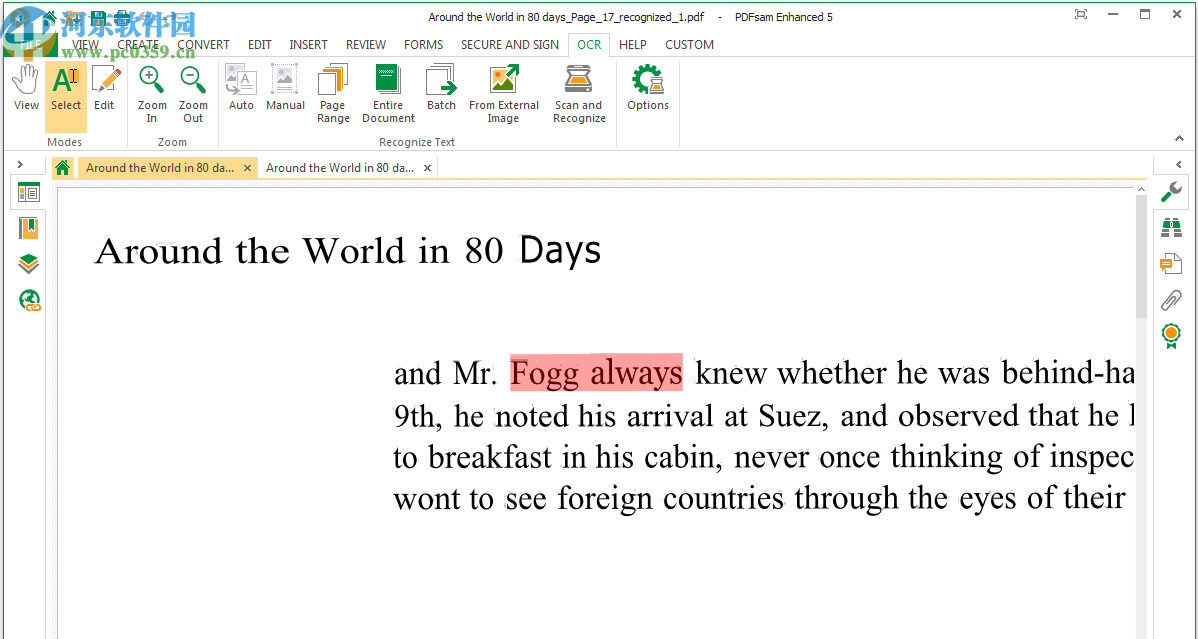
Task: Switch to Edit mode in ribbon
Action: tap(104, 88)
